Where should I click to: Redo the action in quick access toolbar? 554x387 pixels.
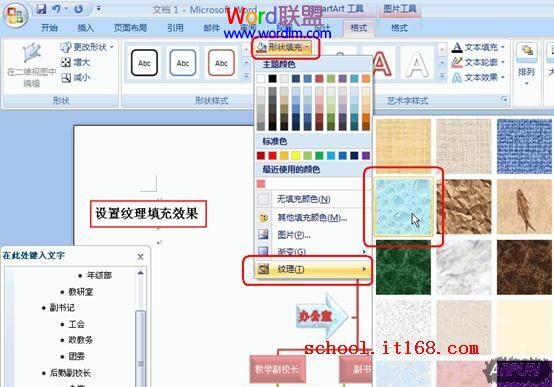78,9
